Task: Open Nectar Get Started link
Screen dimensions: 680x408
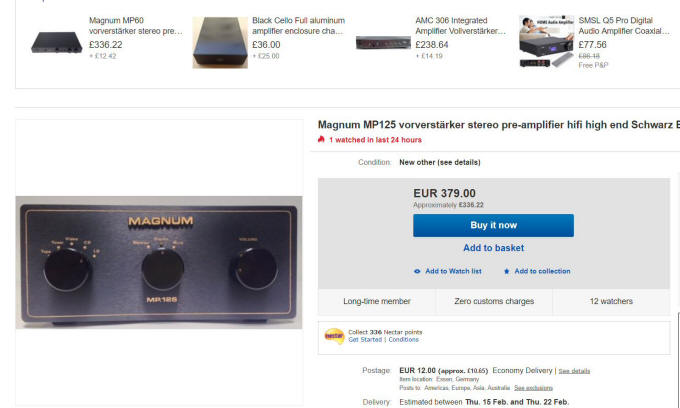Action: tap(366, 340)
